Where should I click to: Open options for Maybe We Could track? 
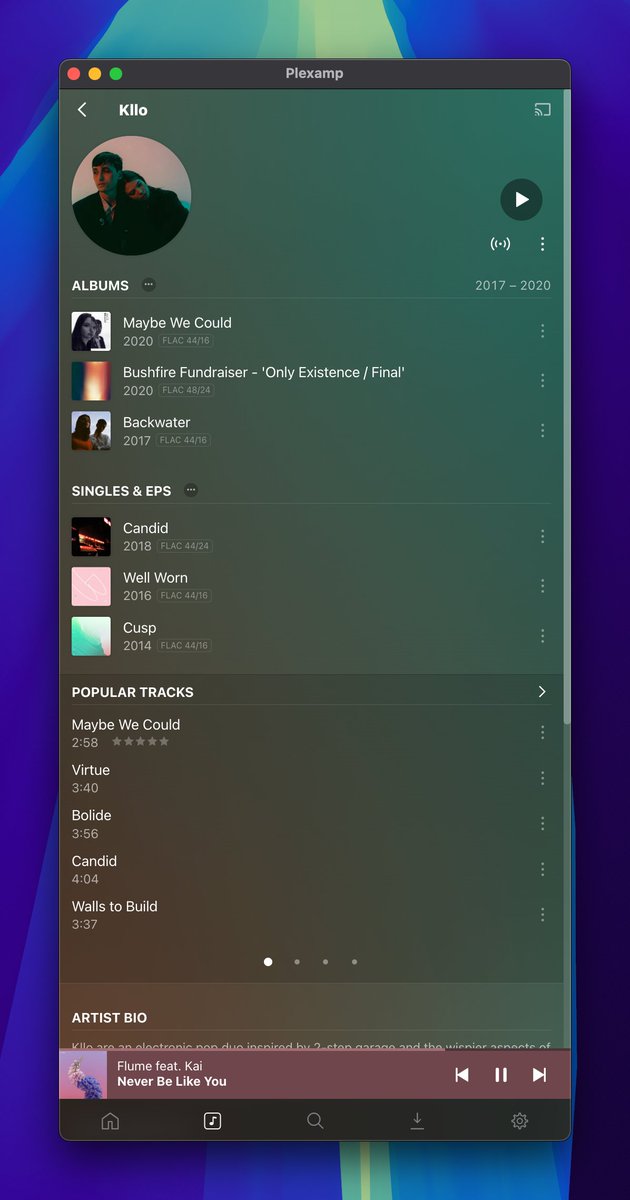(542, 733)
